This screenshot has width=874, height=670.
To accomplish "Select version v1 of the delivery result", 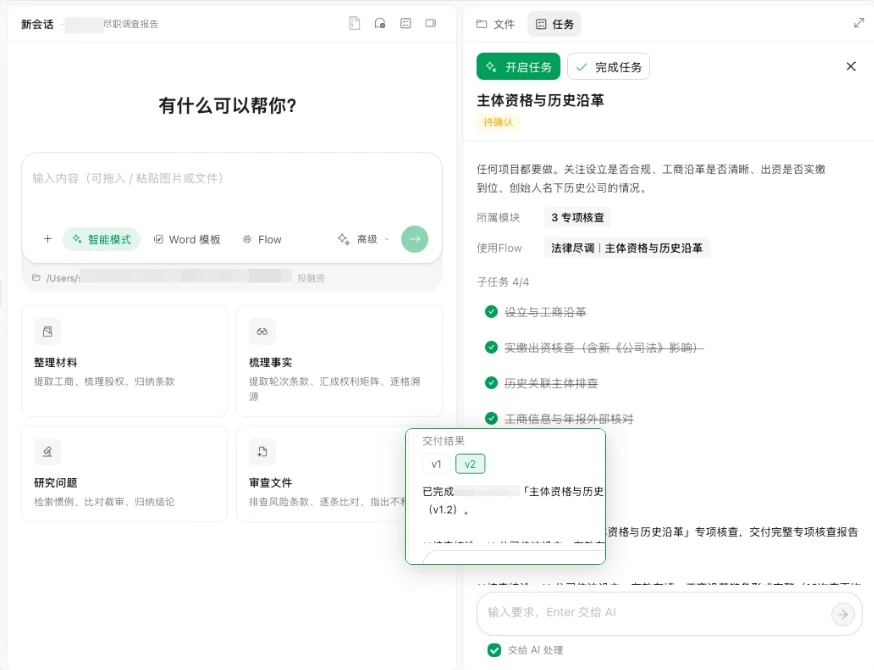I will (x=436, y=464).
